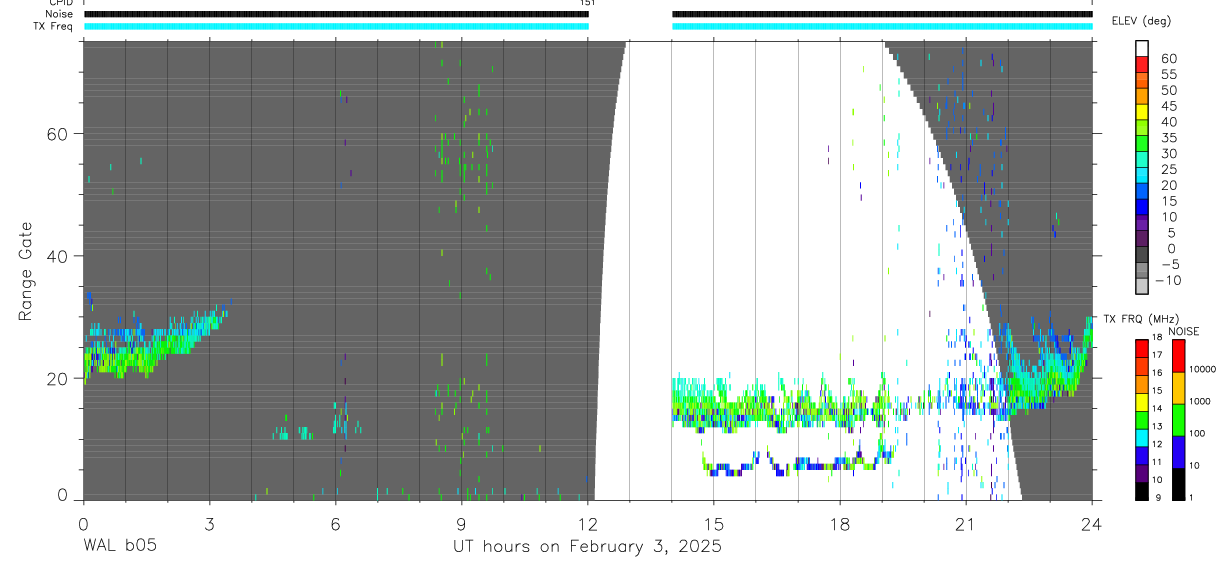The image size is (1228, 567).
Task: Pick the green 100–1000 NOISE swatch
Action: 1178,419
